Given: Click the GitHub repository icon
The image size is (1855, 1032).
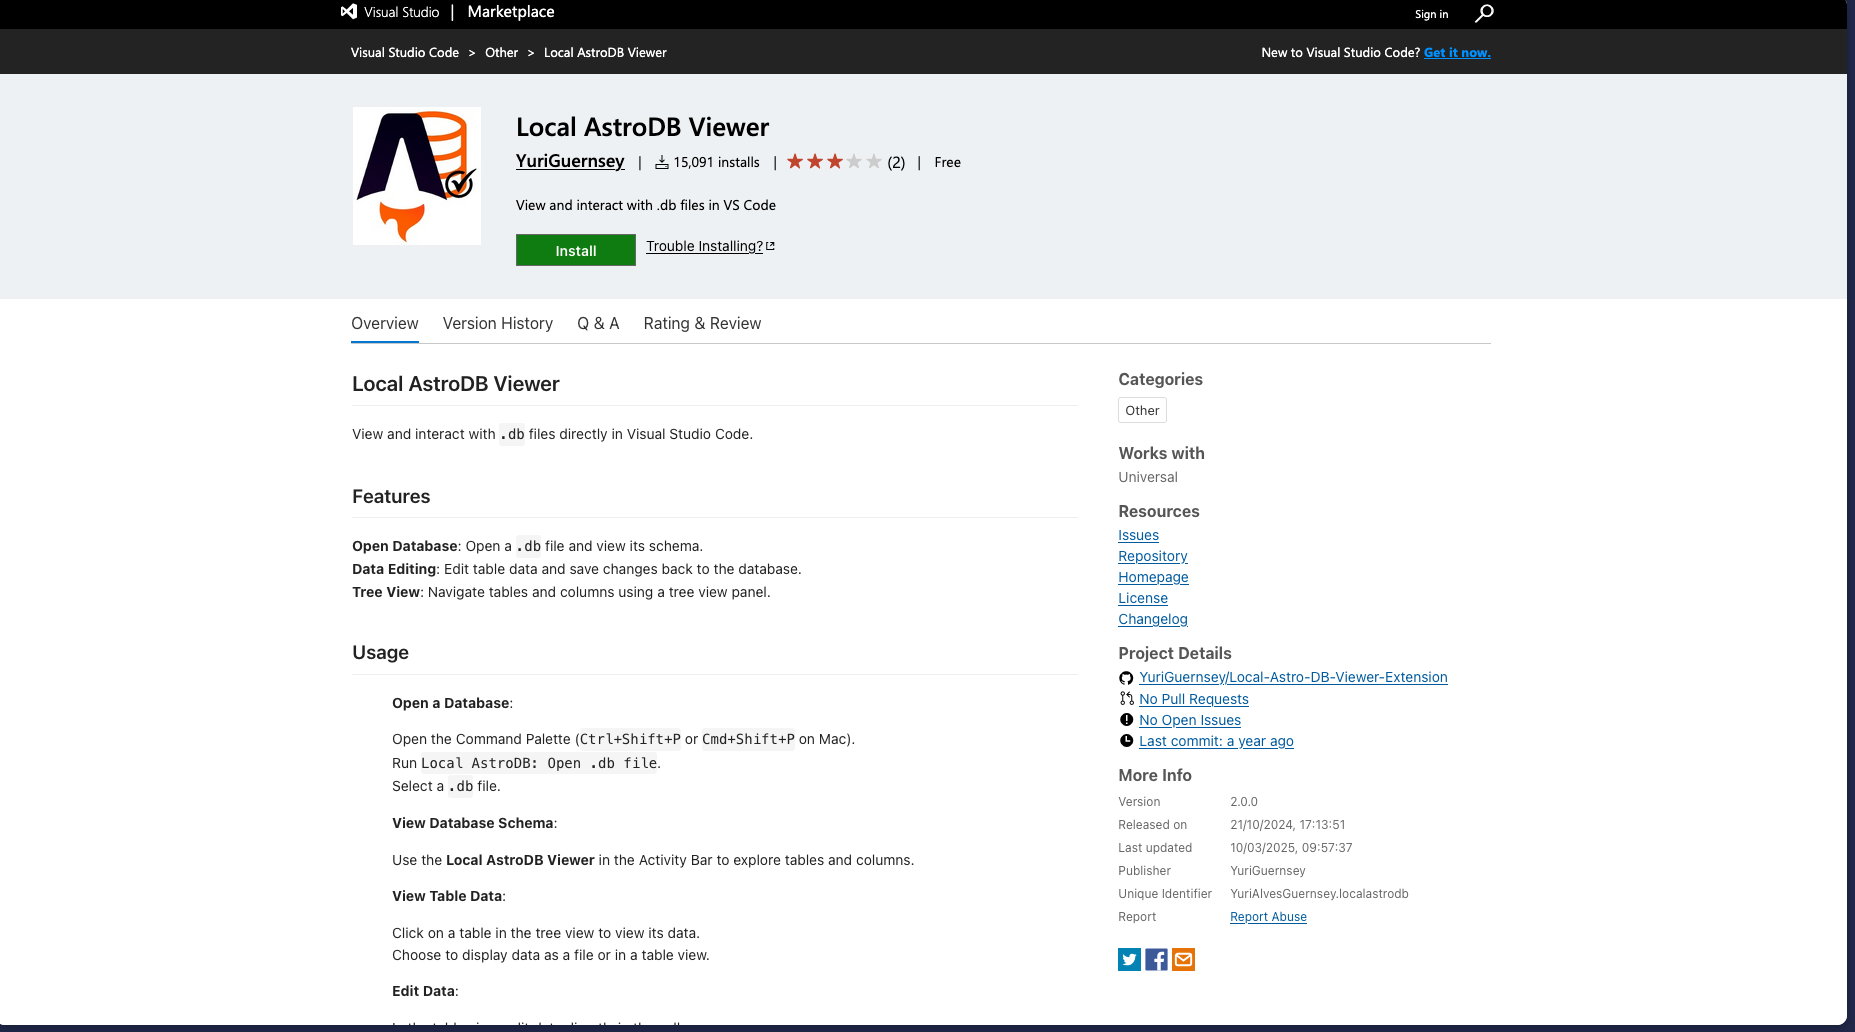Looking at the screenshot, I should click(1126, 678).
